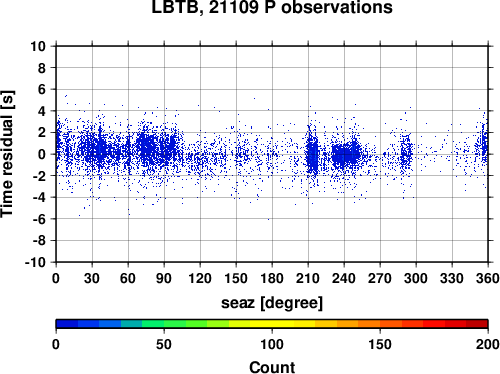Screen dimensions: 500x374
Task: Click the 'Time residual [s]' y-axis label
Action: (7, 154)
